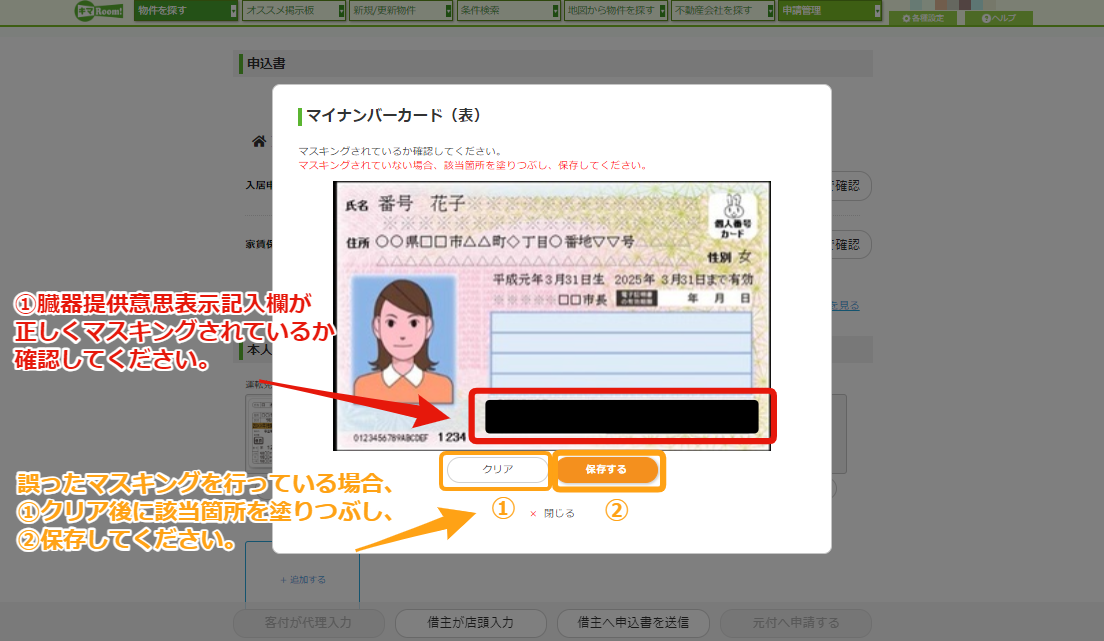Click the 借主が店頭入力 button

coord(470,623)
